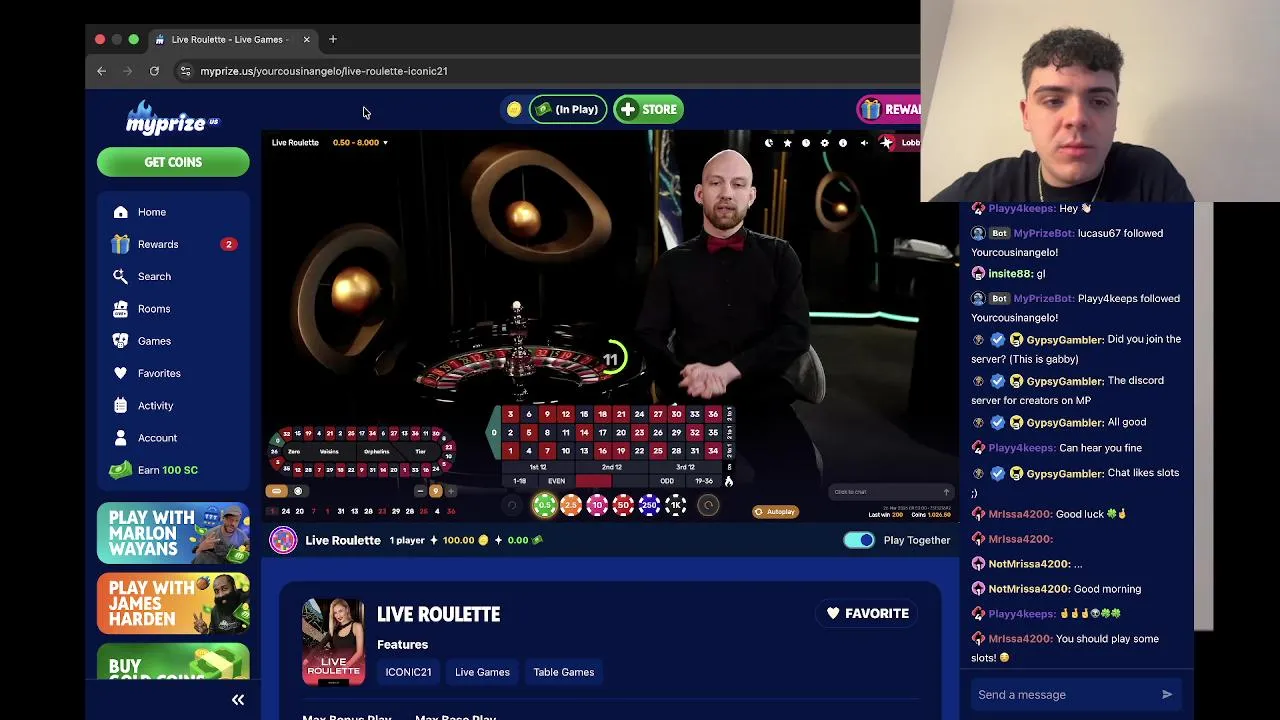Expand the 0.50 - 8.000 bet limits dropdown
Screen dimensions: 1280x720
[360, 143]
